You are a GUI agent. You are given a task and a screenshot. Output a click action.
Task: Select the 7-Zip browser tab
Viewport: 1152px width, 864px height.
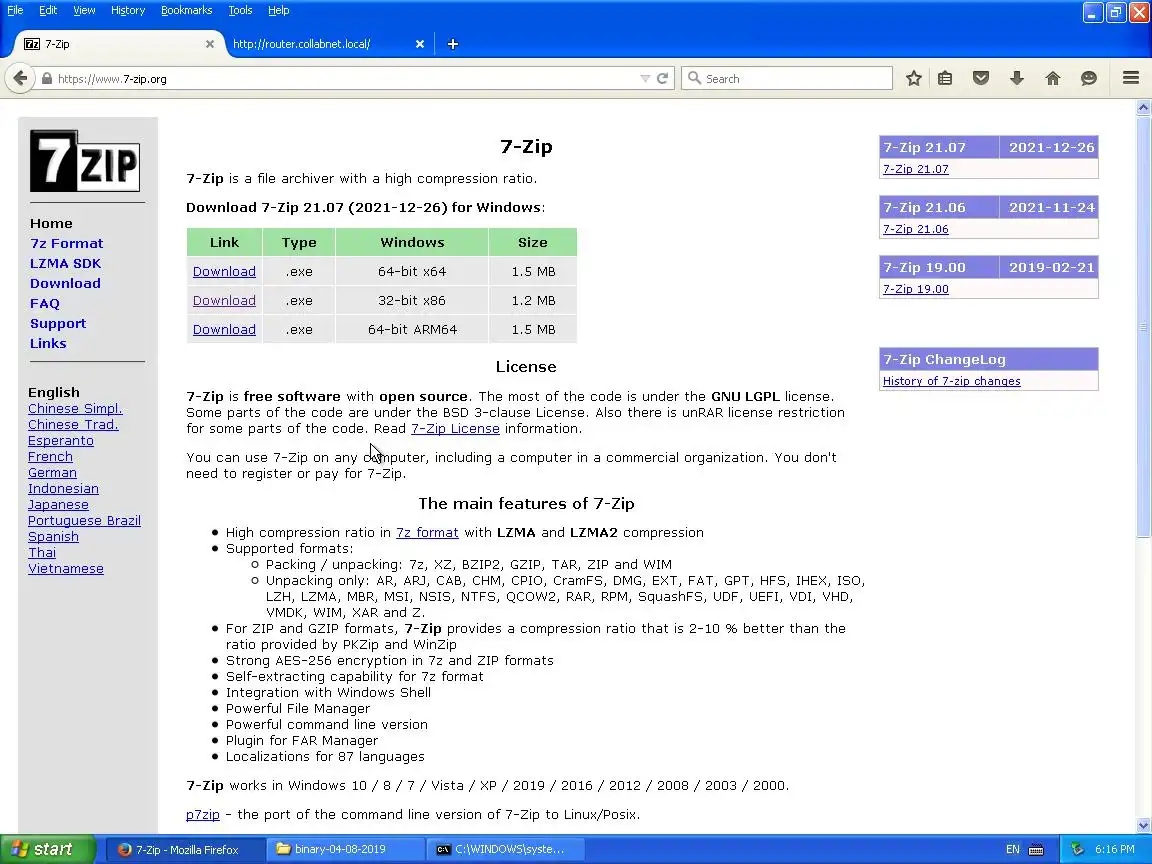tap(118, 44)
